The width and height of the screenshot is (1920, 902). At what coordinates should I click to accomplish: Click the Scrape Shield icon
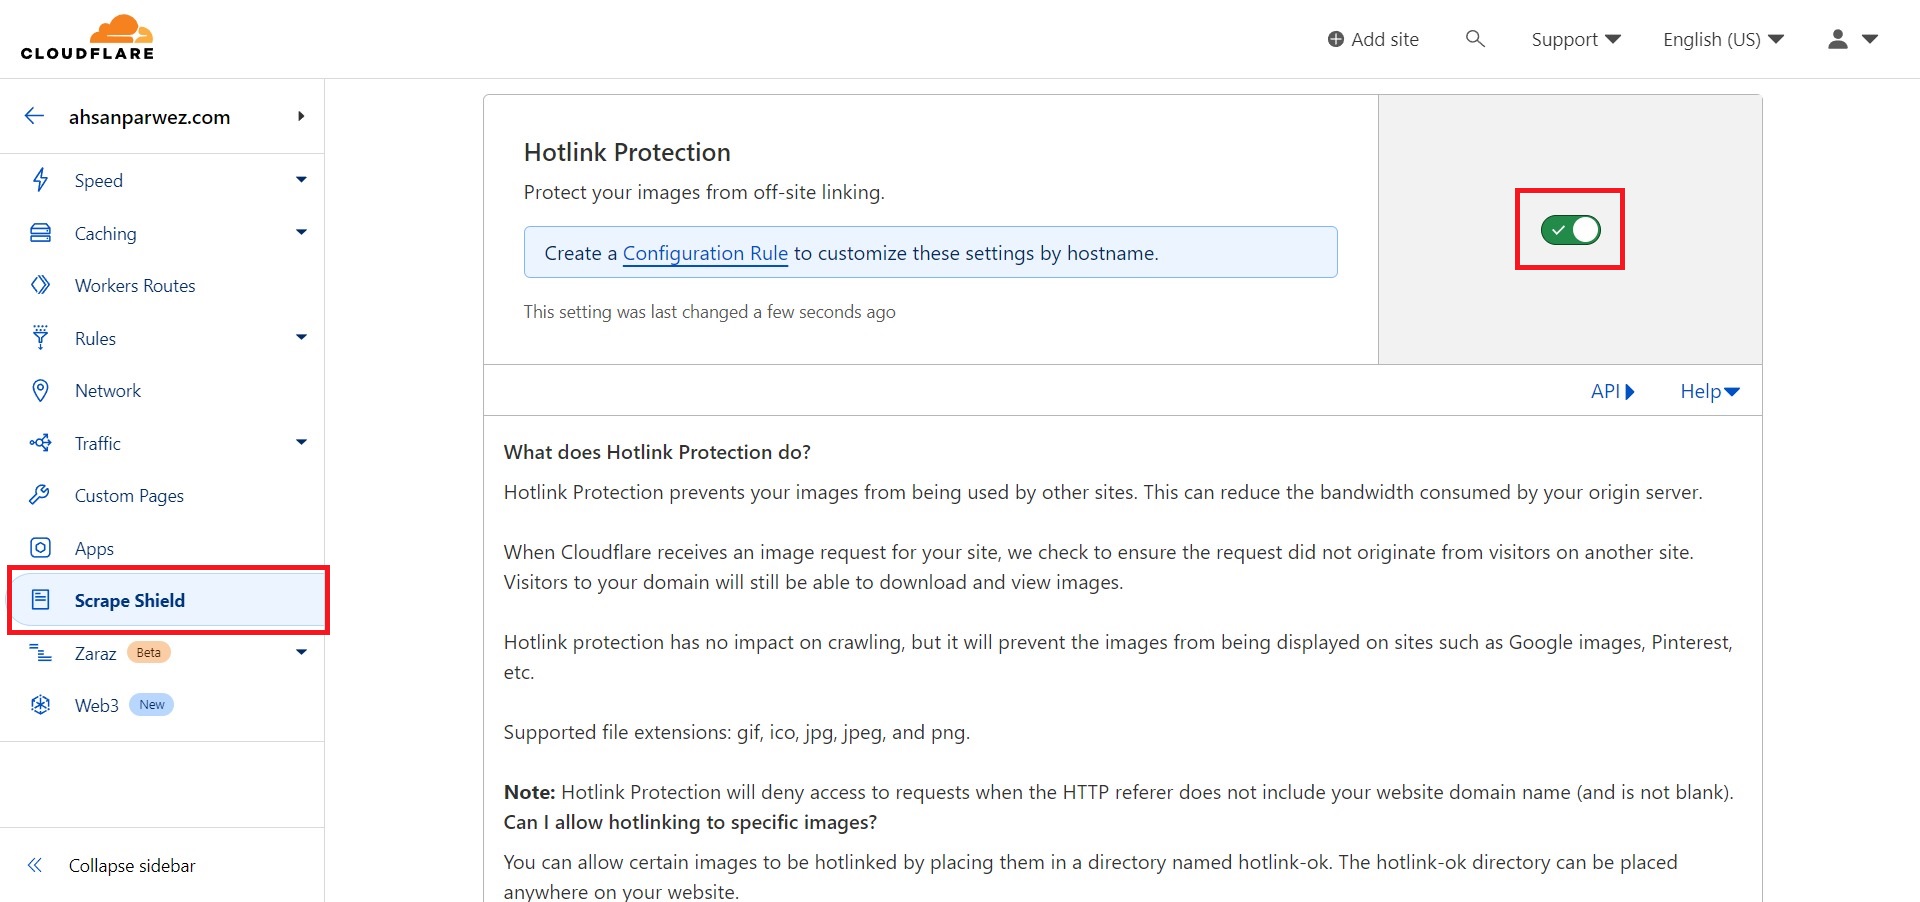coord(40,600)
